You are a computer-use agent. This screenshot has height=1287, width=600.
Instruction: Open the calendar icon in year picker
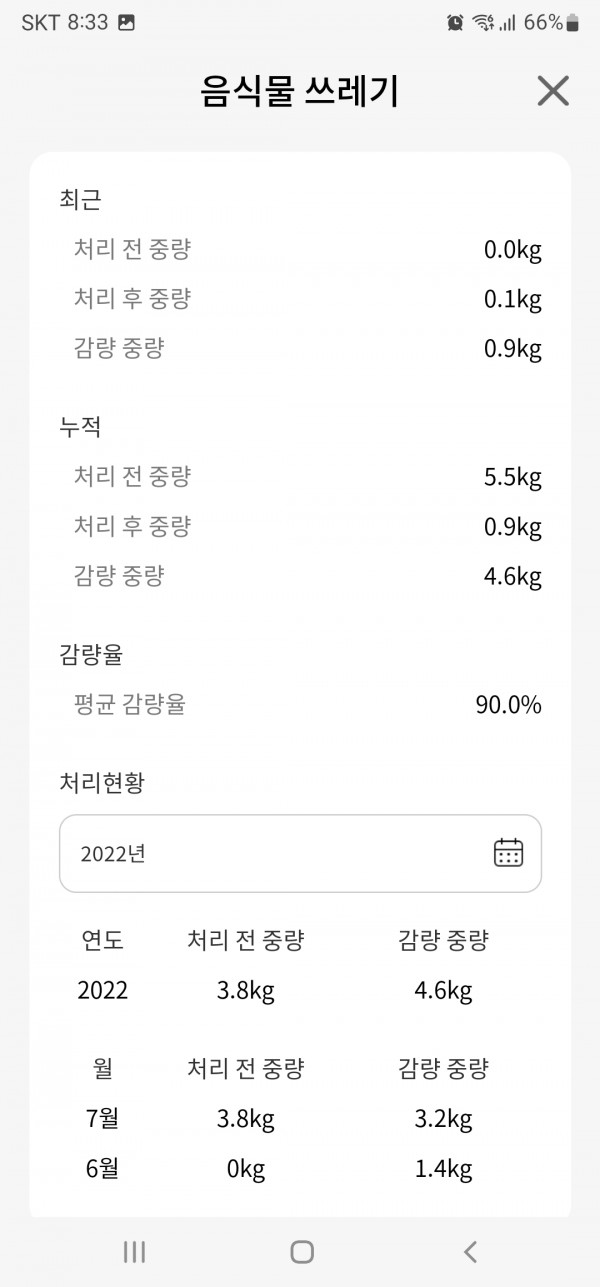coord(509,853)
